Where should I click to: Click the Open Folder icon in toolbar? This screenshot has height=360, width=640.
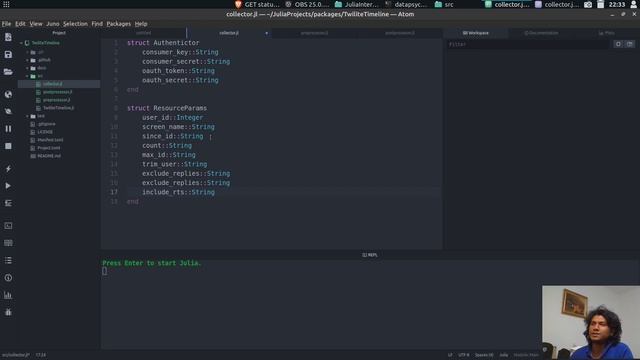(x=8, y=72)
